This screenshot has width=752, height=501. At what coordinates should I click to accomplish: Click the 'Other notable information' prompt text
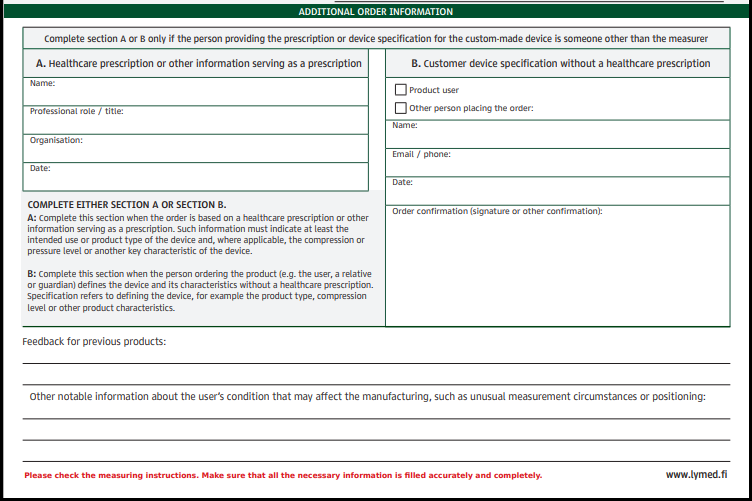coord(367,397)
